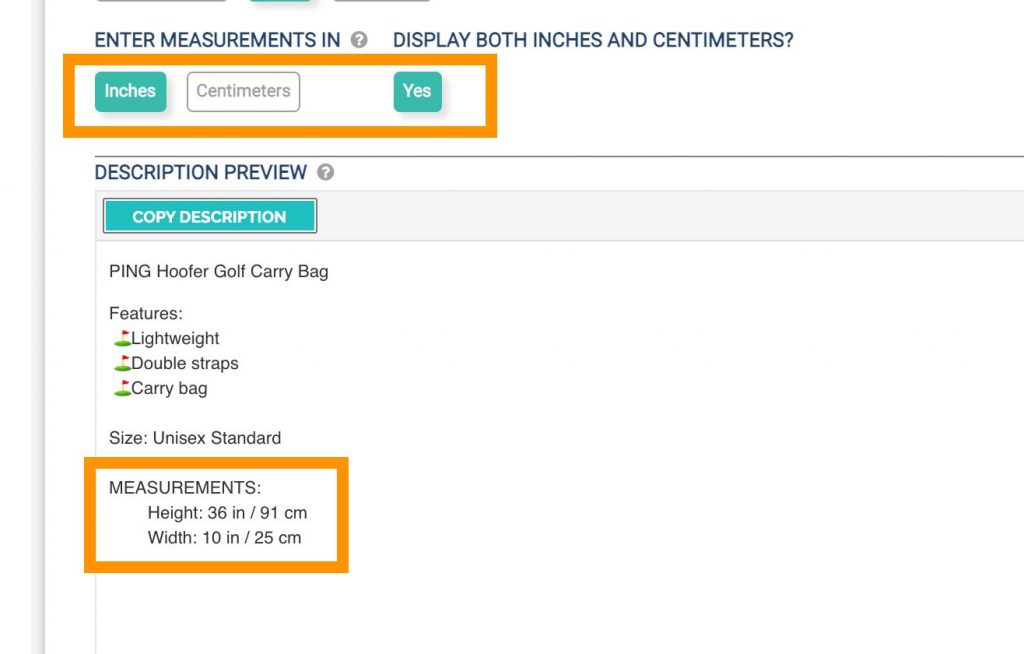The height and width of the screenshot is (654, 1024).
Task: Switch measurement unit to Centimeters
Action: point(243,91)
